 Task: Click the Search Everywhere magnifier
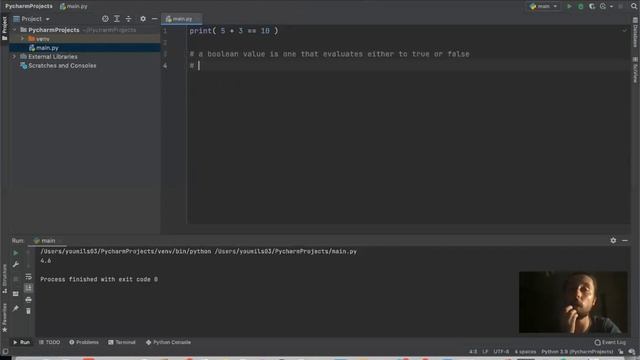click(634, 6)
